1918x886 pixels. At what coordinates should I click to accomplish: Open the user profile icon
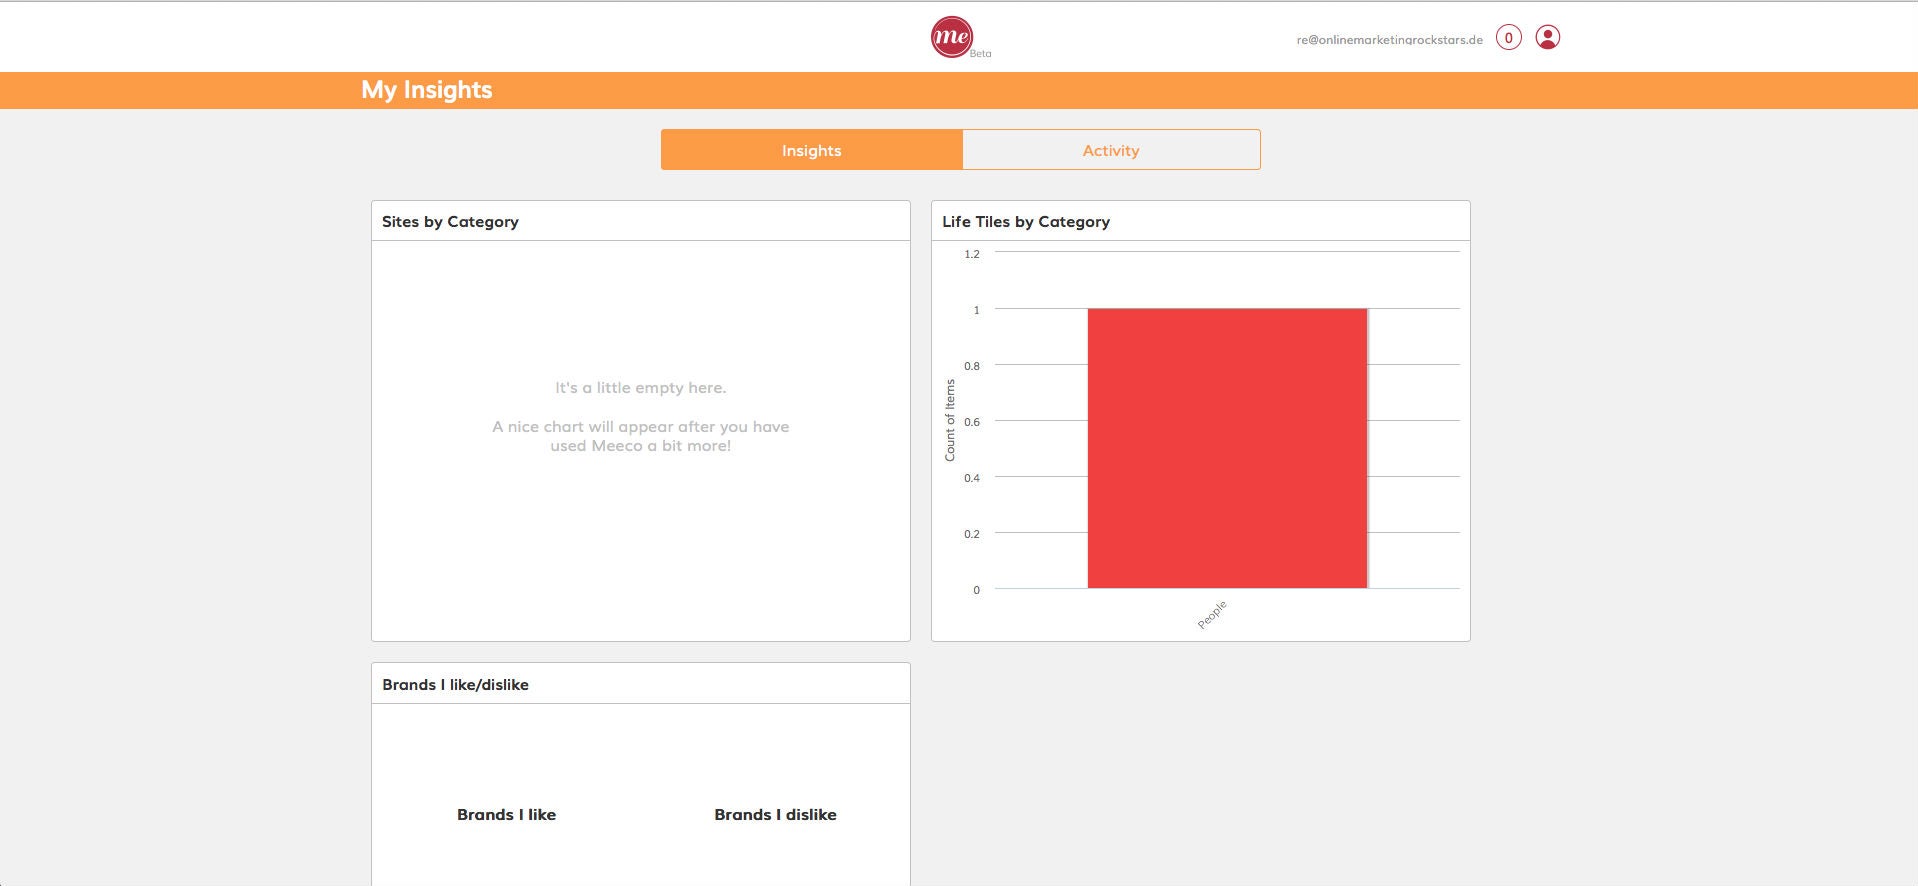(1547, 38)
